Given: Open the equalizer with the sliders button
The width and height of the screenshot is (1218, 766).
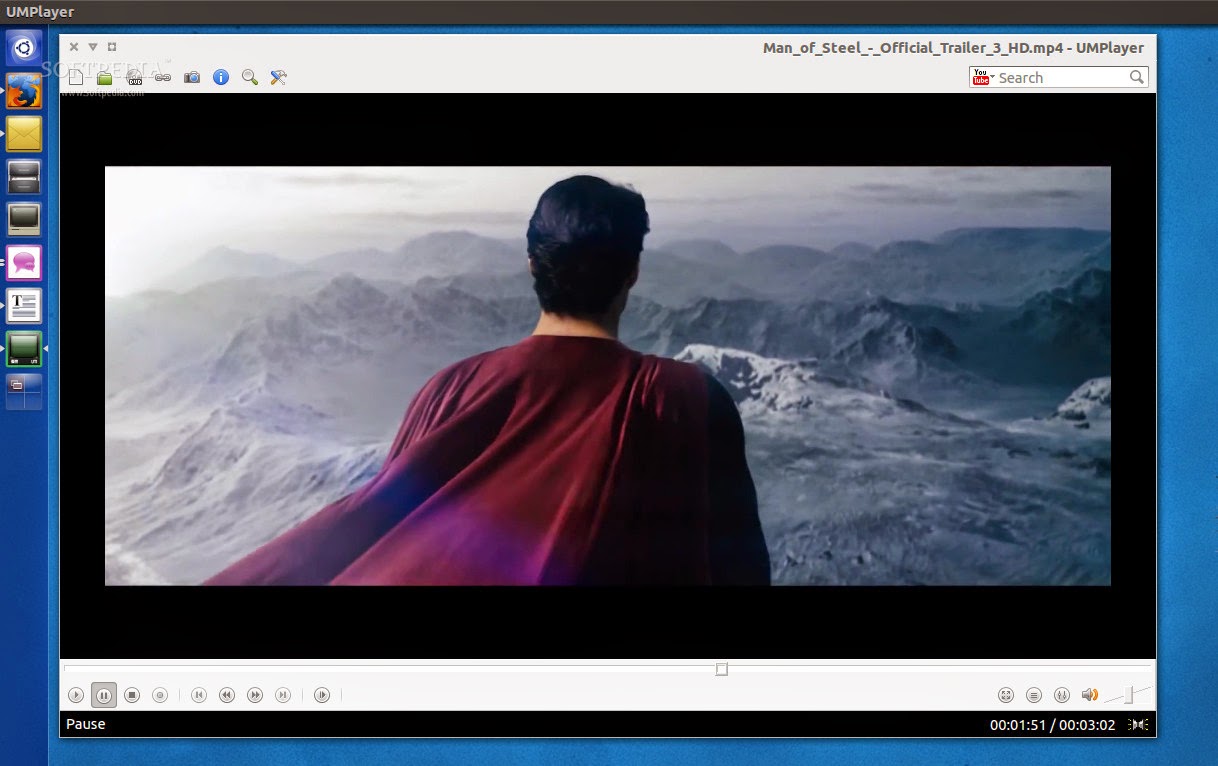Looking at the screenshot, I should point(1062,695).
